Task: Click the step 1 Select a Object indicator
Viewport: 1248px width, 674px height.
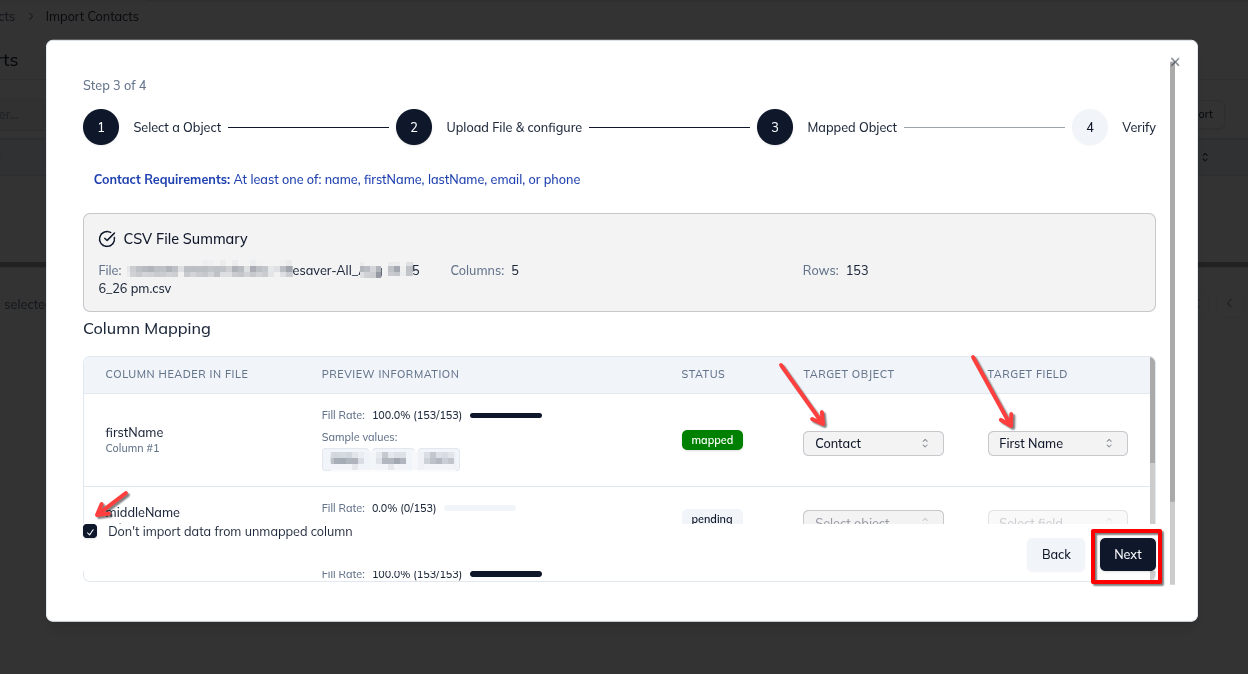Action: 100,127
